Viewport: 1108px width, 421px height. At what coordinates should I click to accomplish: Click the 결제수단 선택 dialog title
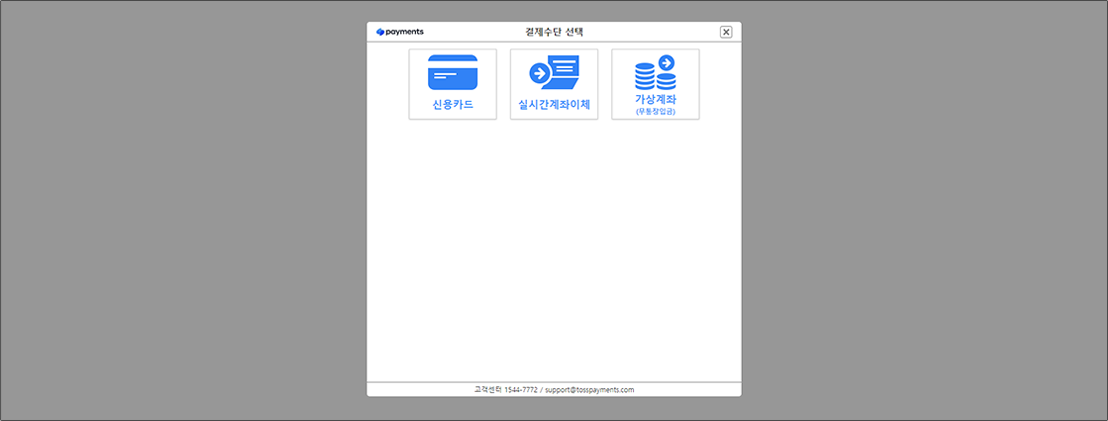pyautogui.click(x=554, y=32)
